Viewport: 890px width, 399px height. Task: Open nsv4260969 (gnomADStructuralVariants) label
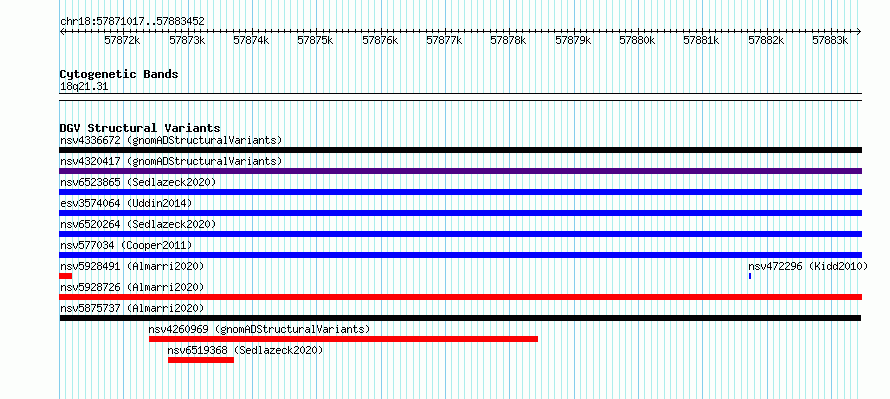[259, 329]
